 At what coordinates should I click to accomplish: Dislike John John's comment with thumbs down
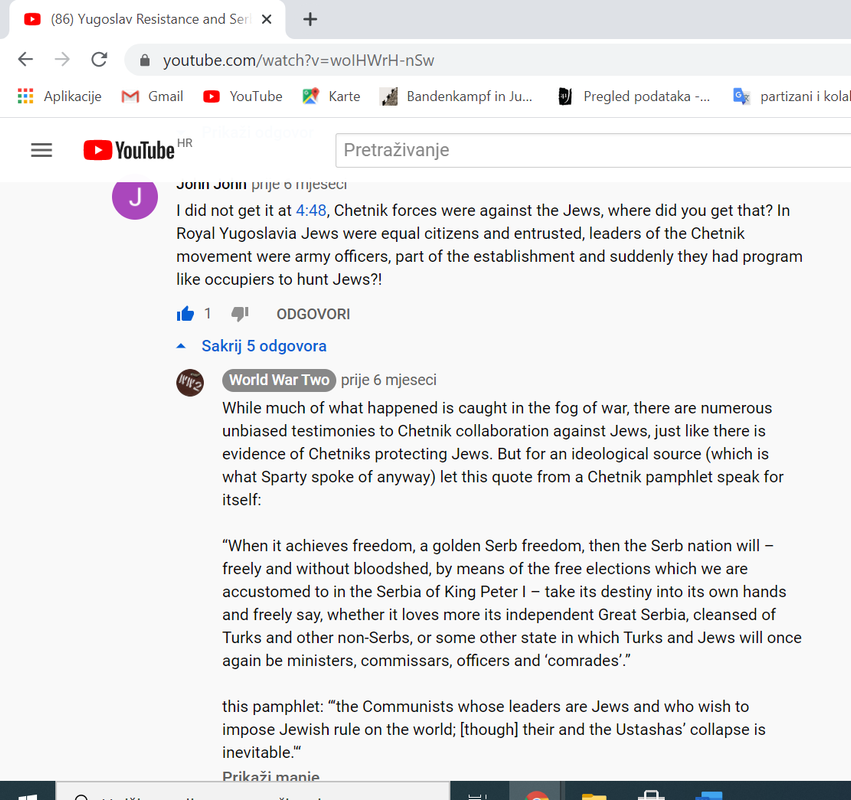tap(240, 314)
